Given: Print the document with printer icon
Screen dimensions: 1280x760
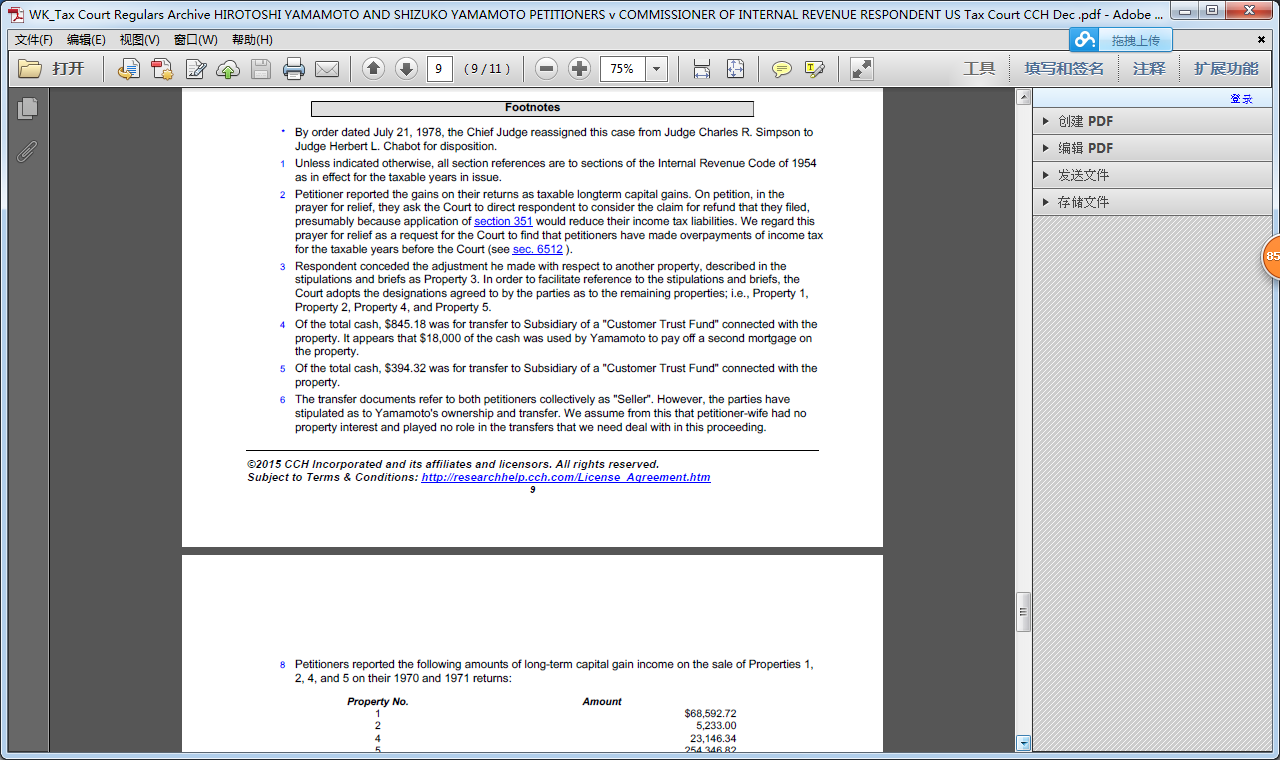Looking at the screenshot, I should point(294,69).
